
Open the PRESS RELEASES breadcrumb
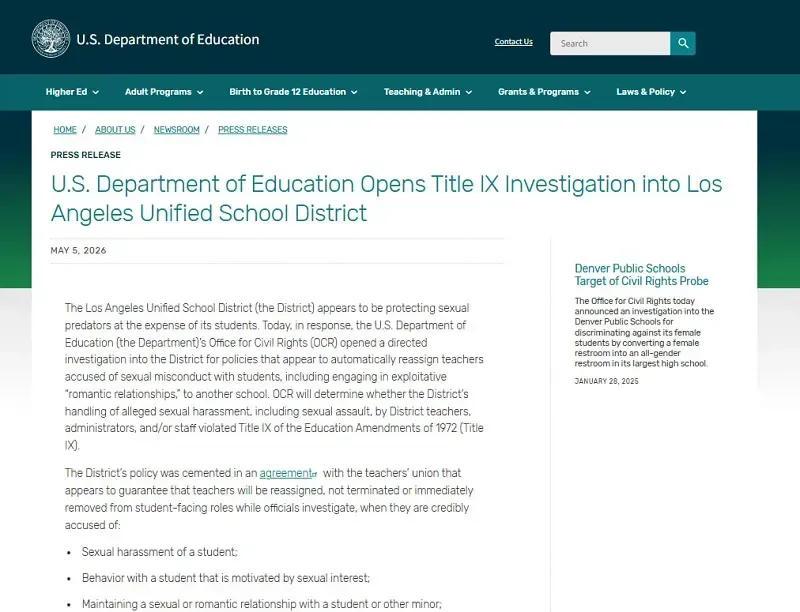(253, 130)
